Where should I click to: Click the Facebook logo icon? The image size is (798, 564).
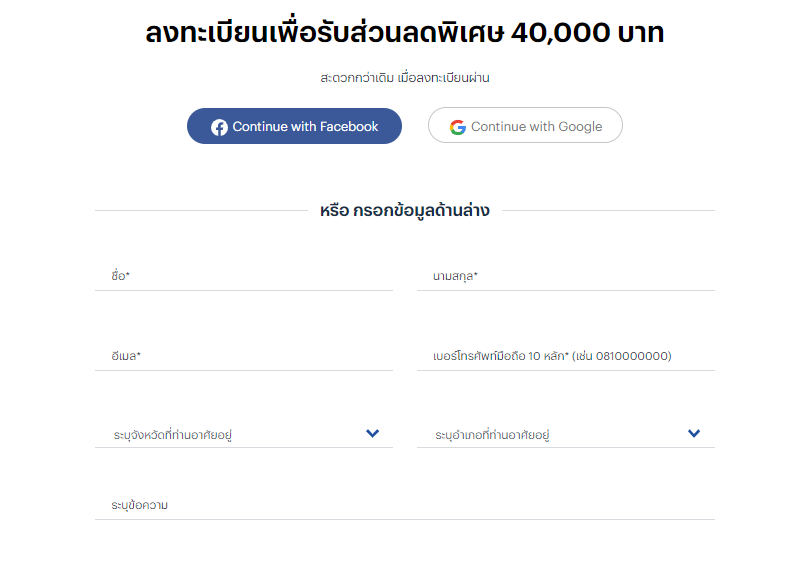click(219, 127)
